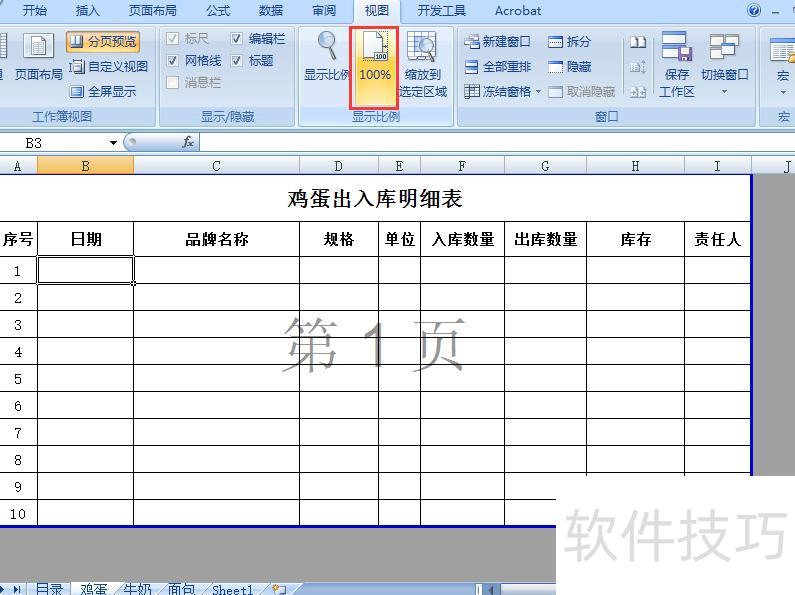Switch to the 牛奶 sheet tab
The height and width of the screenshot is (595, 795).
[137, 589]
